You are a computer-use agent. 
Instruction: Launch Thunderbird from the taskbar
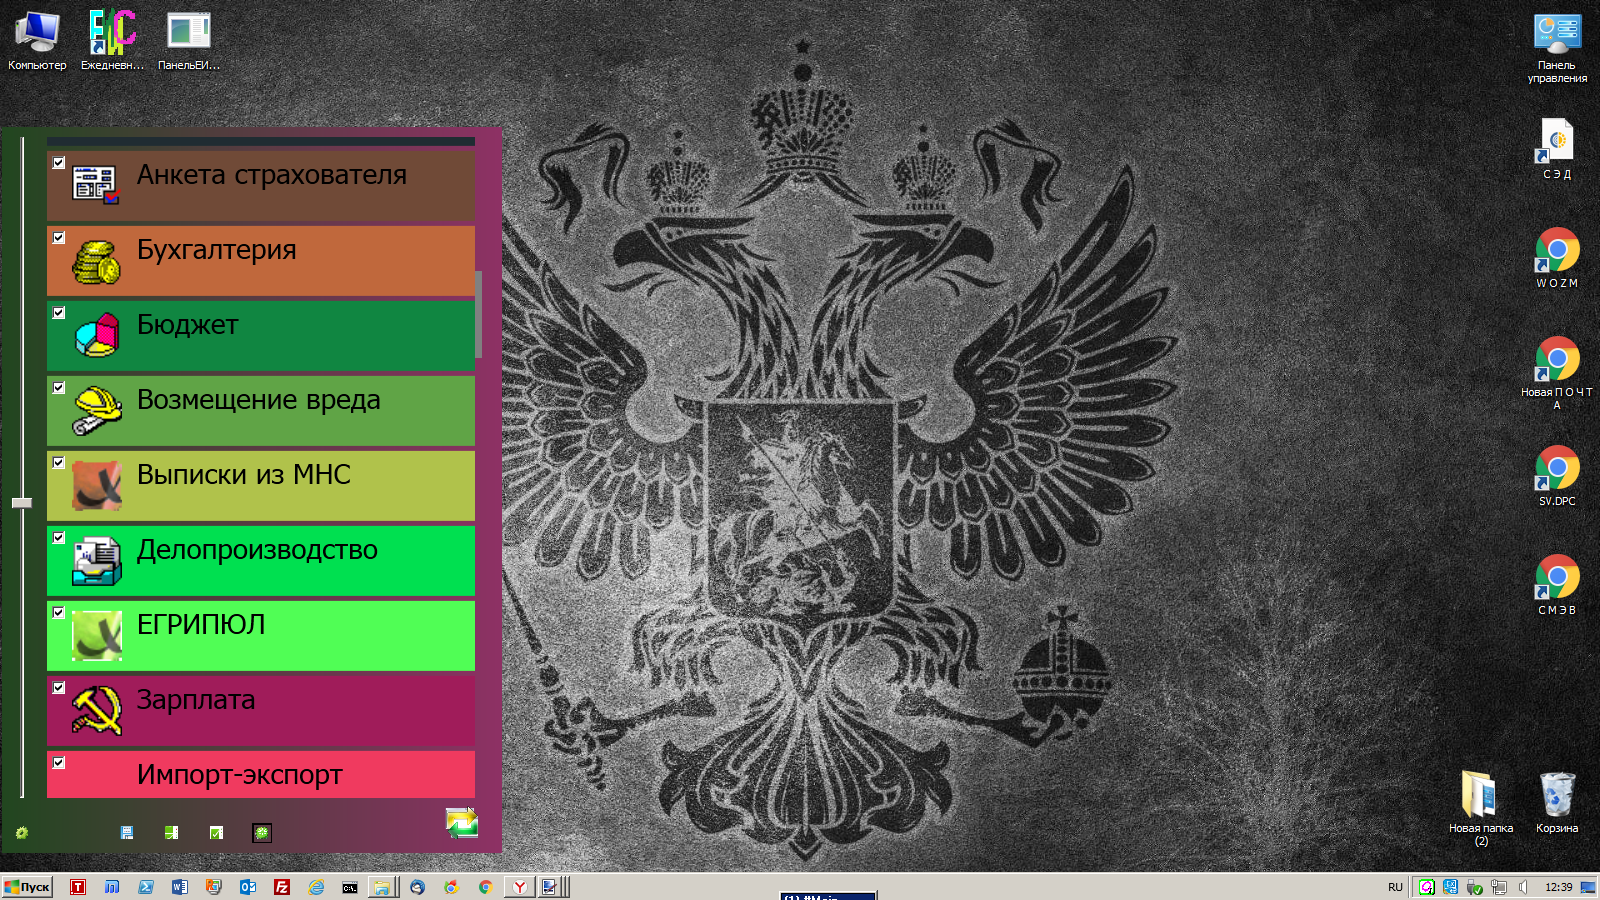coord(418,887)
